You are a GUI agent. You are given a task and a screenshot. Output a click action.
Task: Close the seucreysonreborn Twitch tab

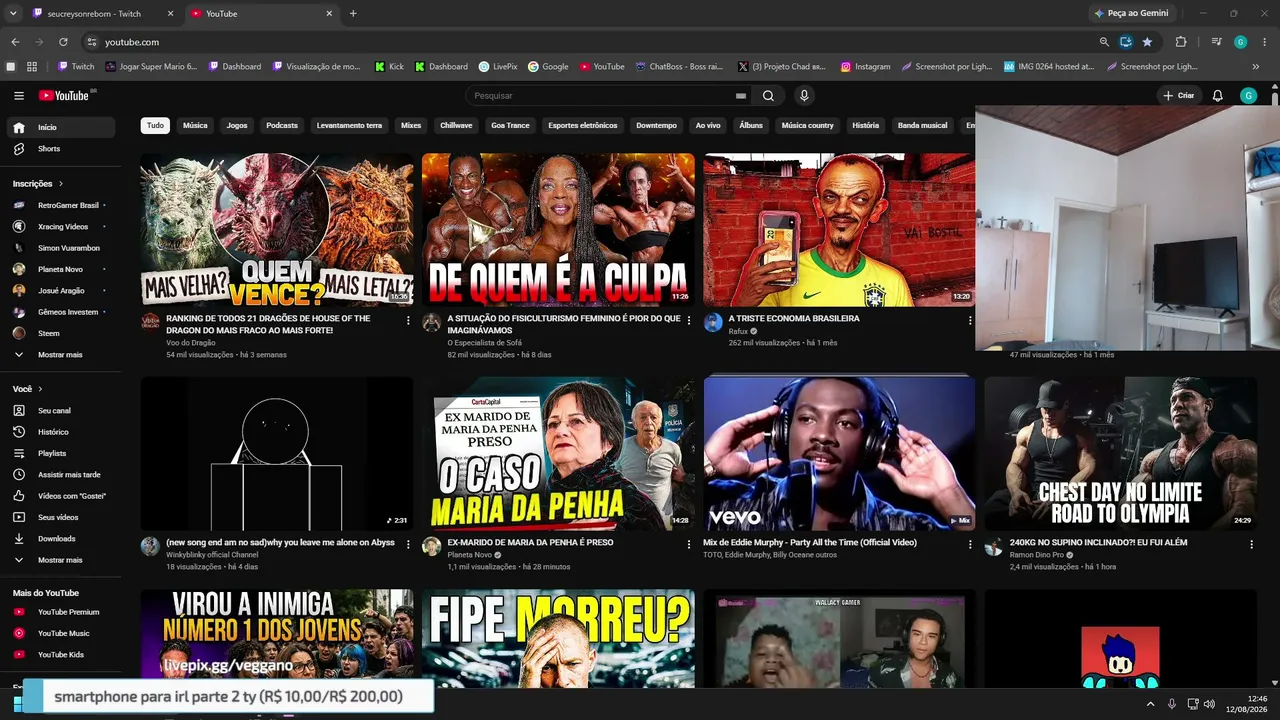(x=170, y=14)
